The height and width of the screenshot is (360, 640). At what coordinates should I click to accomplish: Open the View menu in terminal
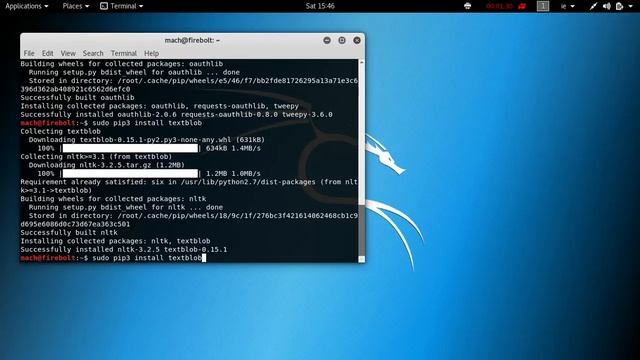tap(68, 53)
